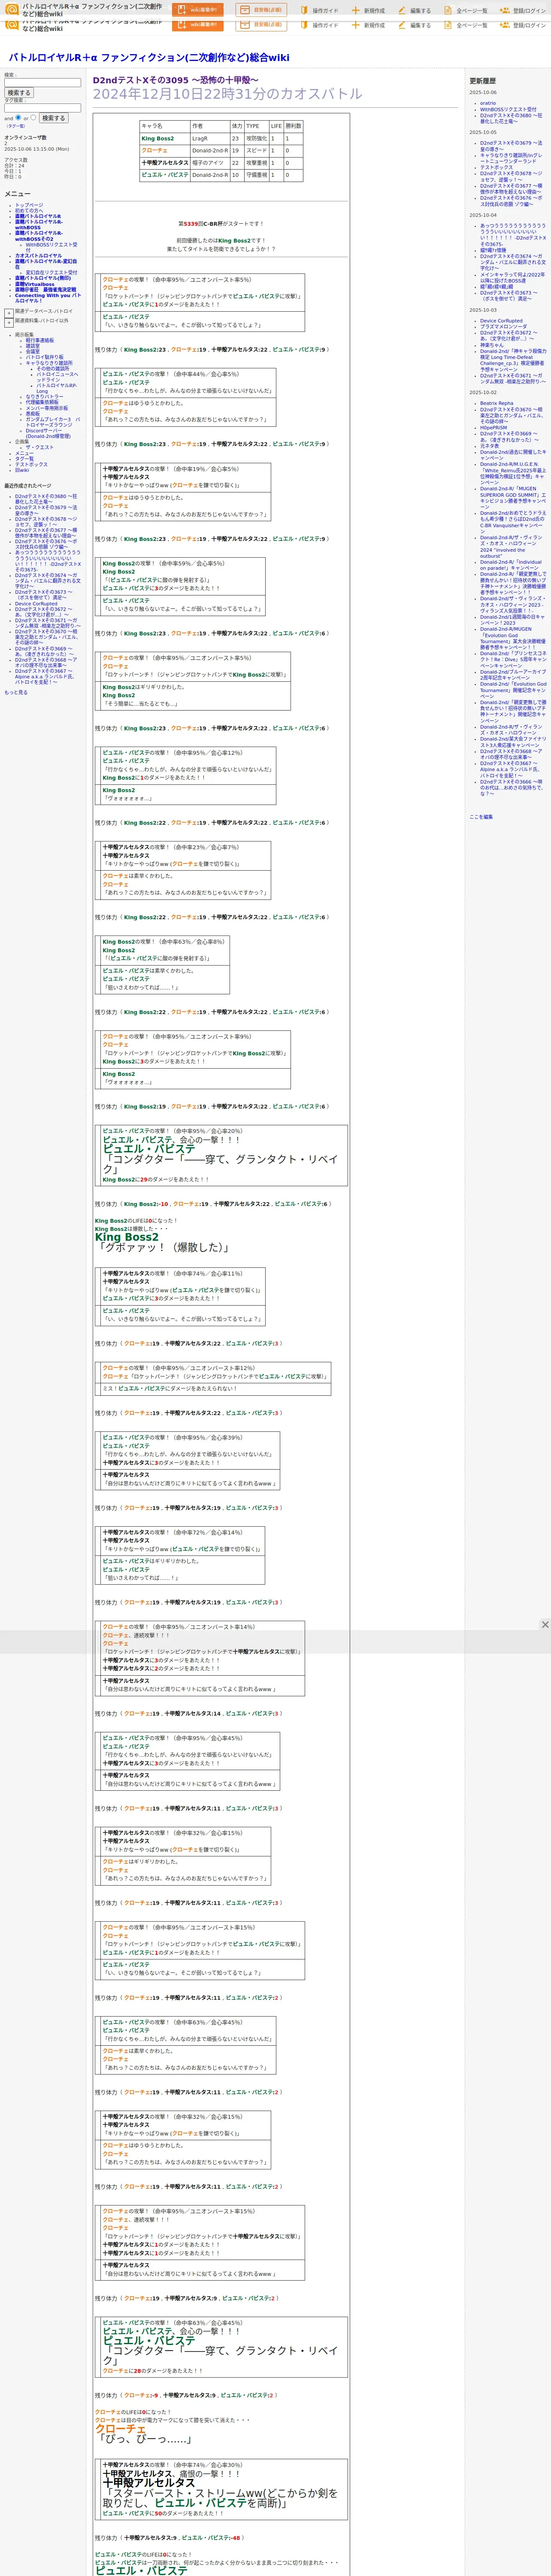
Task: Open oratrio in update history
Action: pyautogui.click(x=488, y=103)
